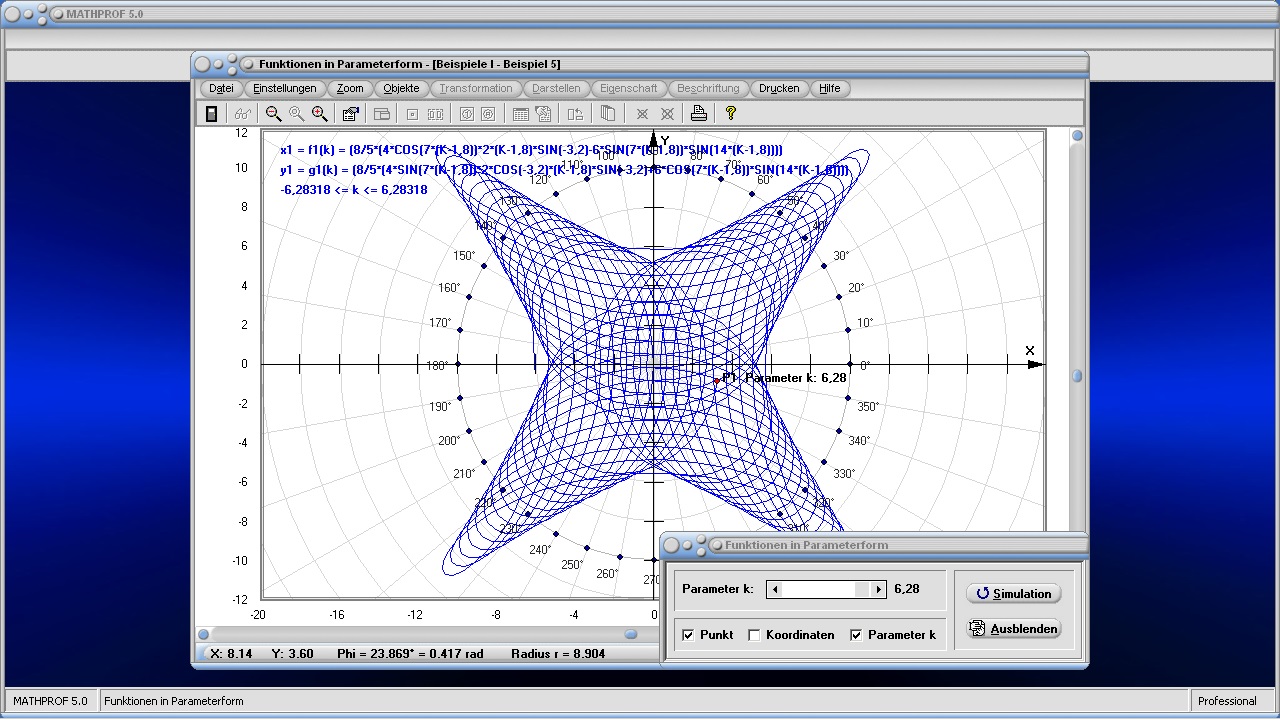This screenshot has width=1280, height=720.
Task: Click the zoom out magnifier icon
Action: pos(273,114)
